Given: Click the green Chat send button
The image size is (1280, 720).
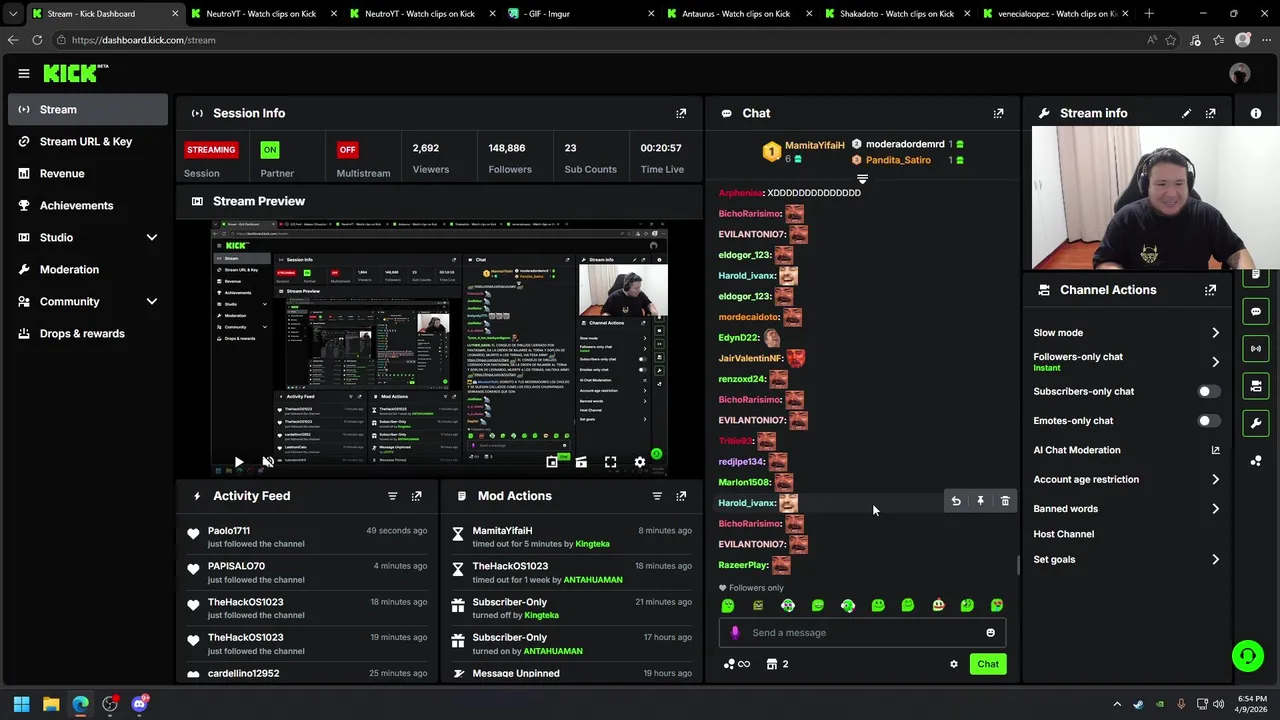Looking at the screenshot, I should point(988,664).
